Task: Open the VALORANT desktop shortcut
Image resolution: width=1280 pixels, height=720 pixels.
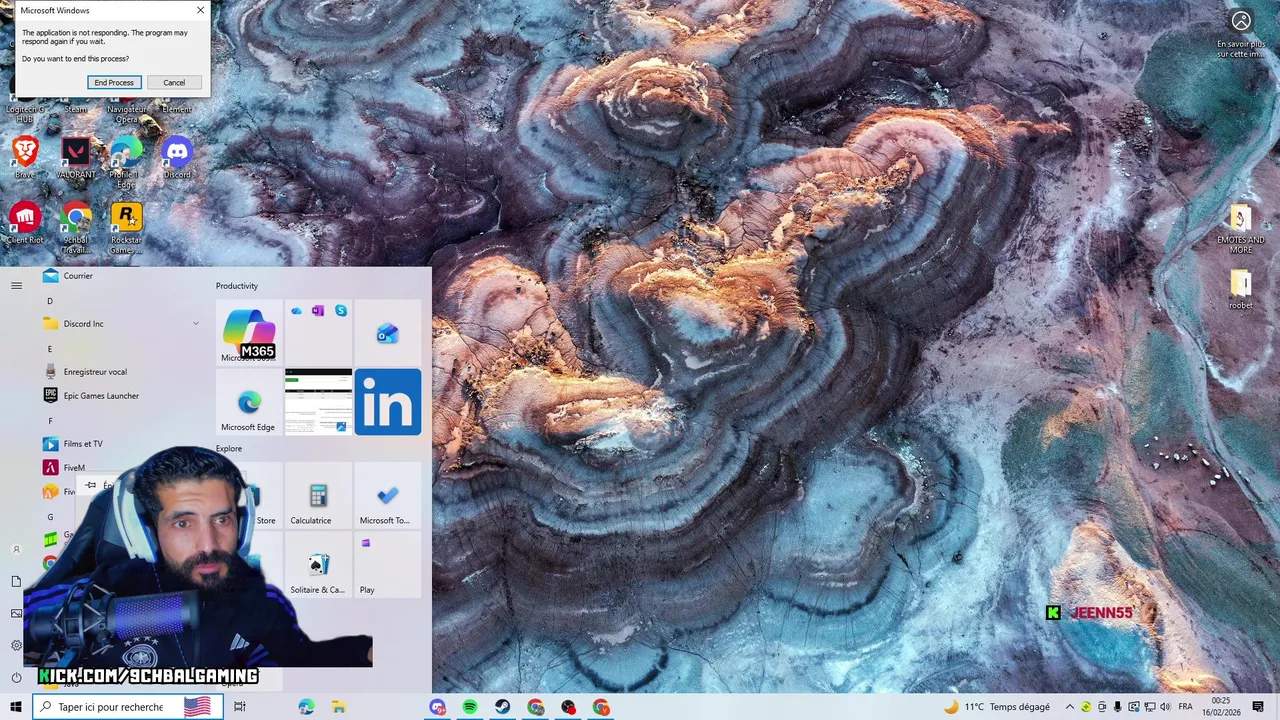Action: (x=76, y=158)
